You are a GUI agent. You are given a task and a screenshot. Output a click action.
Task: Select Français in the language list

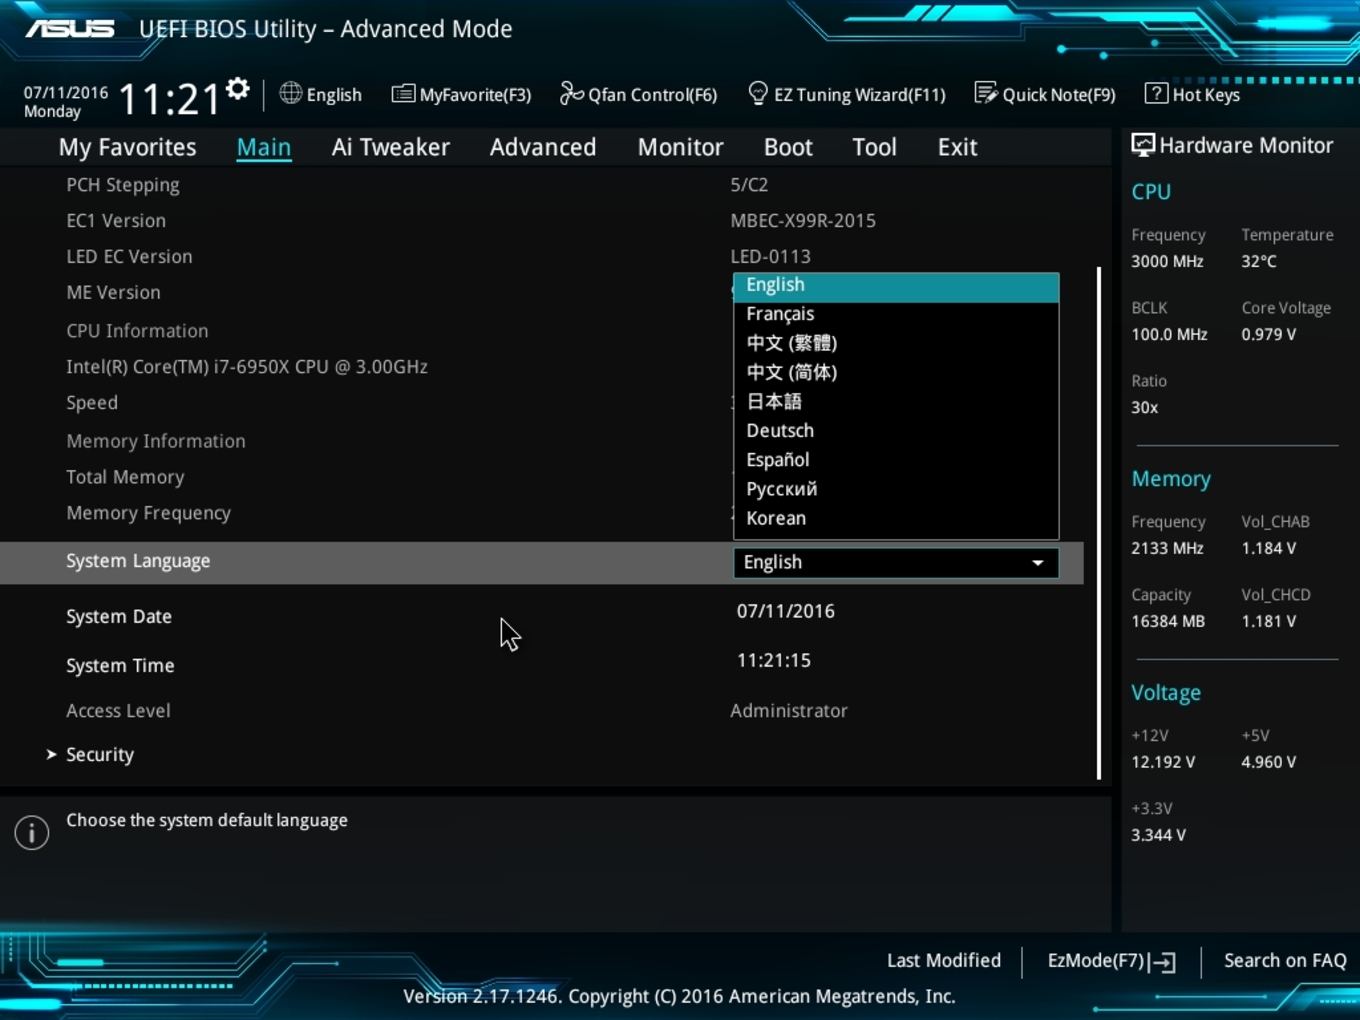896,314
